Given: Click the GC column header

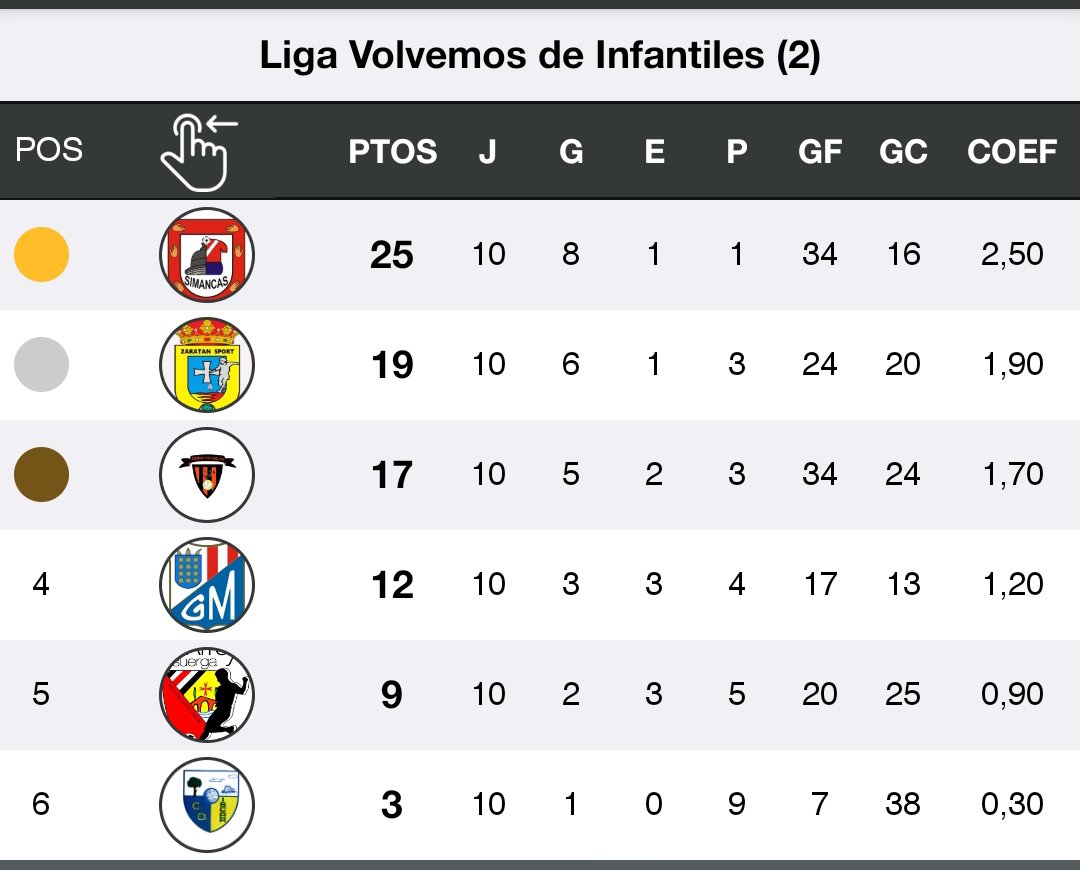Looking at the screenshot, I should point(903,152).
